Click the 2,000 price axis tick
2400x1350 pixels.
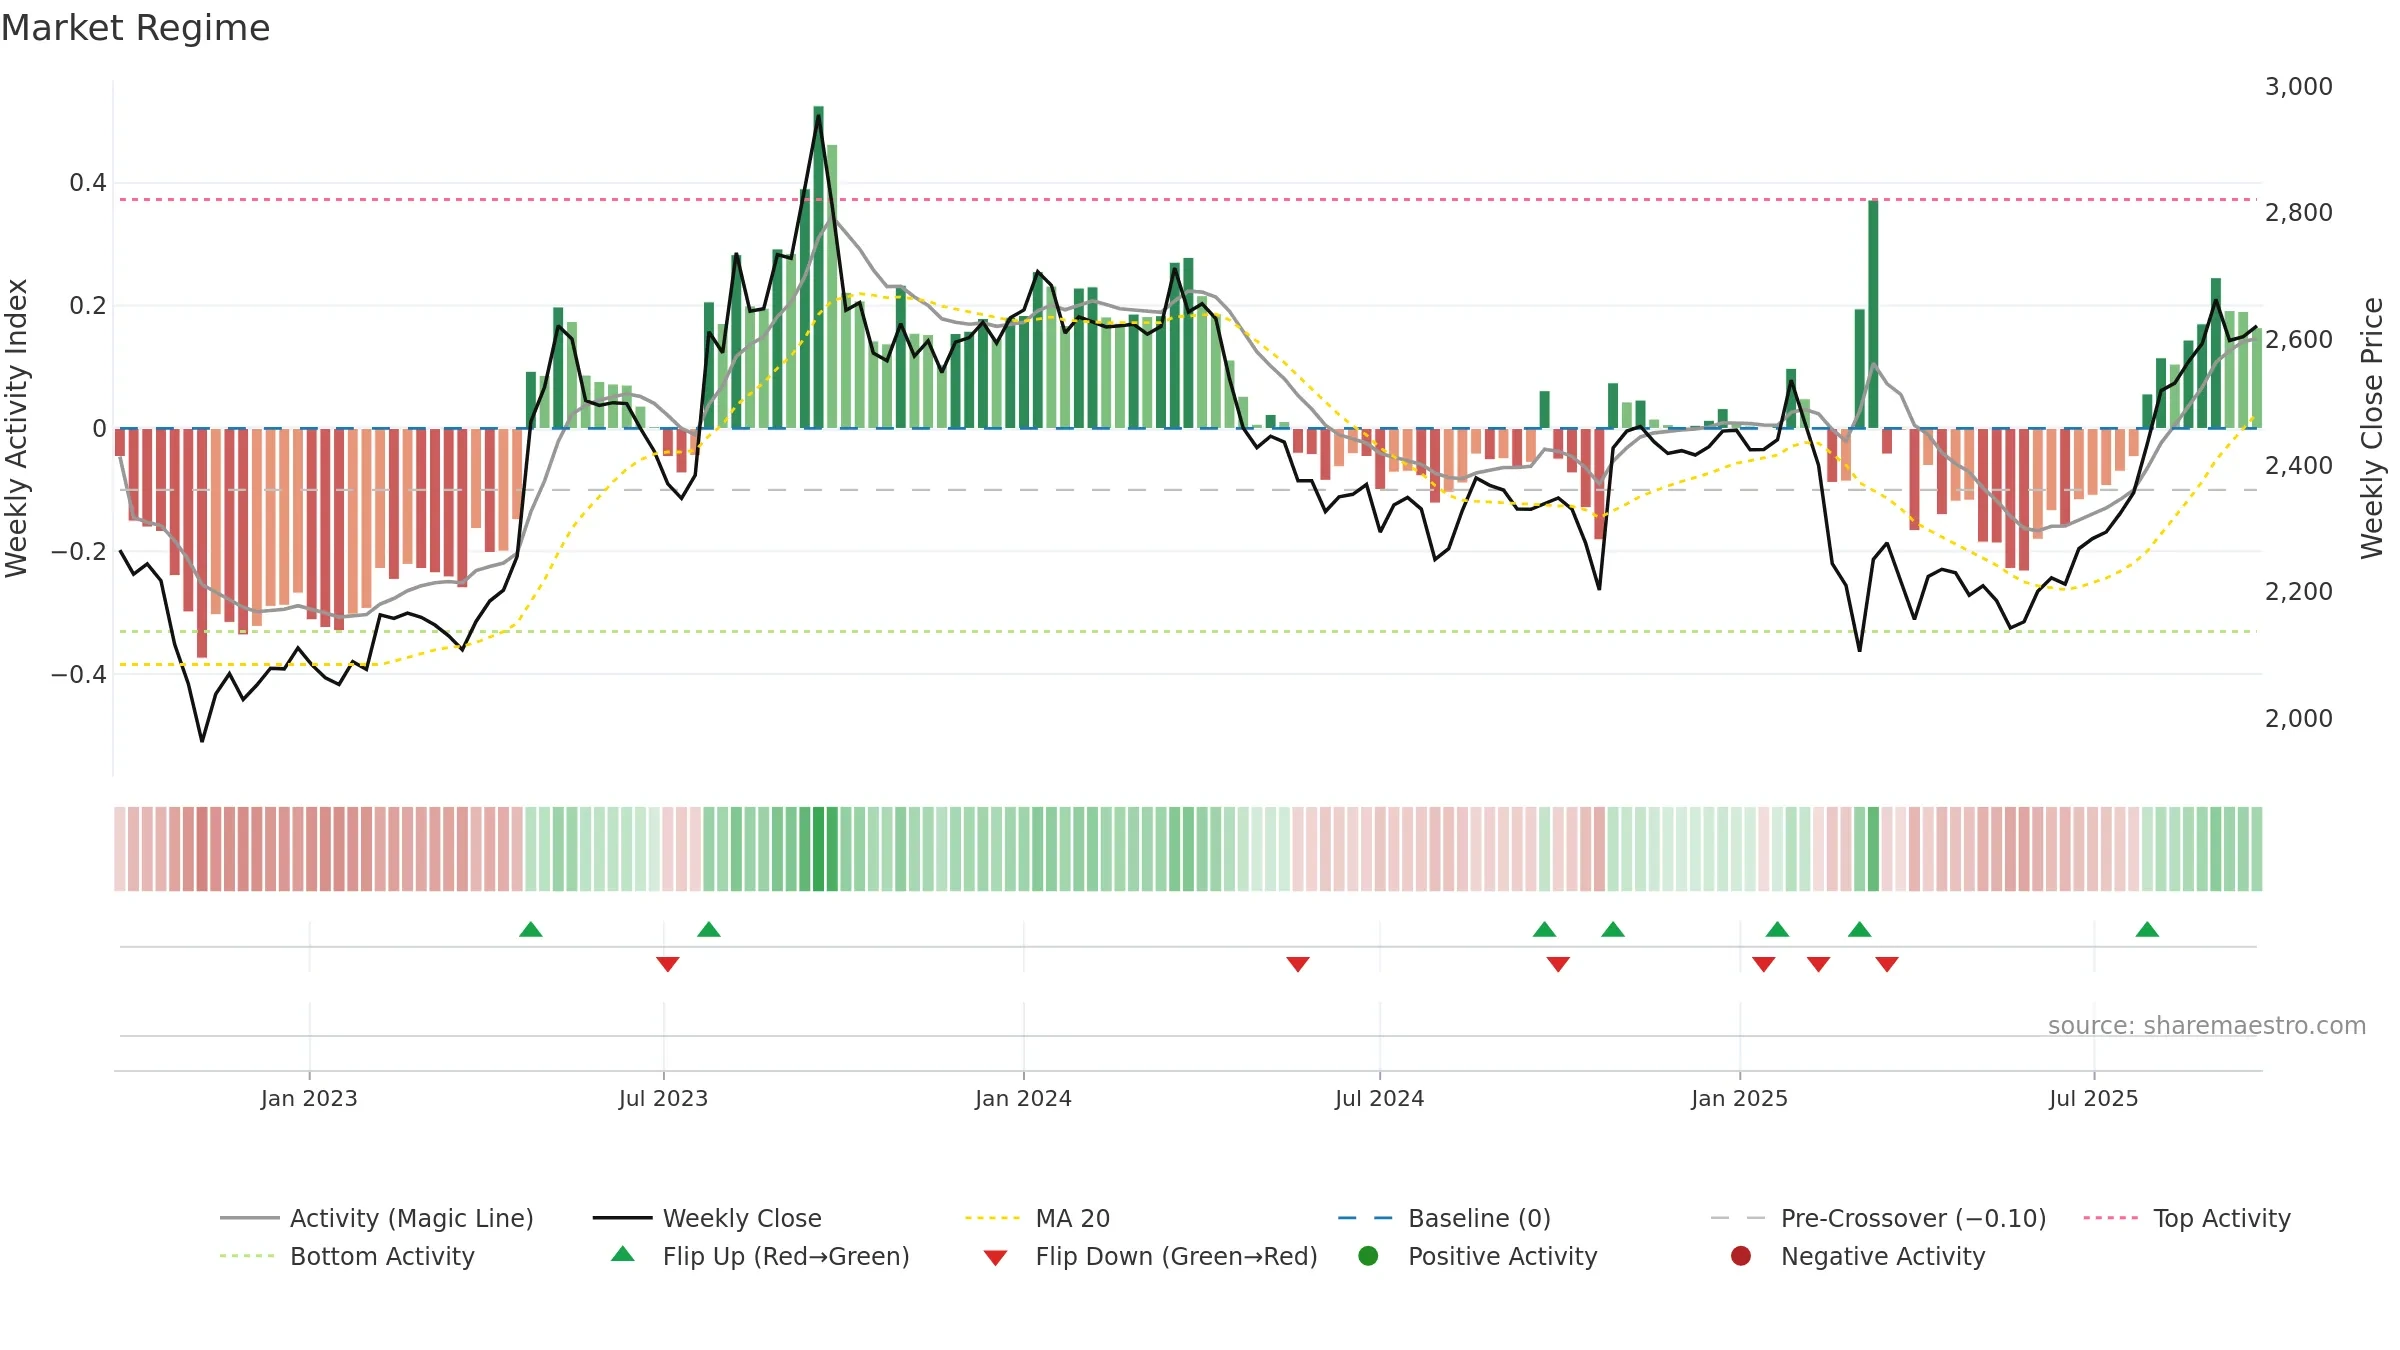2298,719
